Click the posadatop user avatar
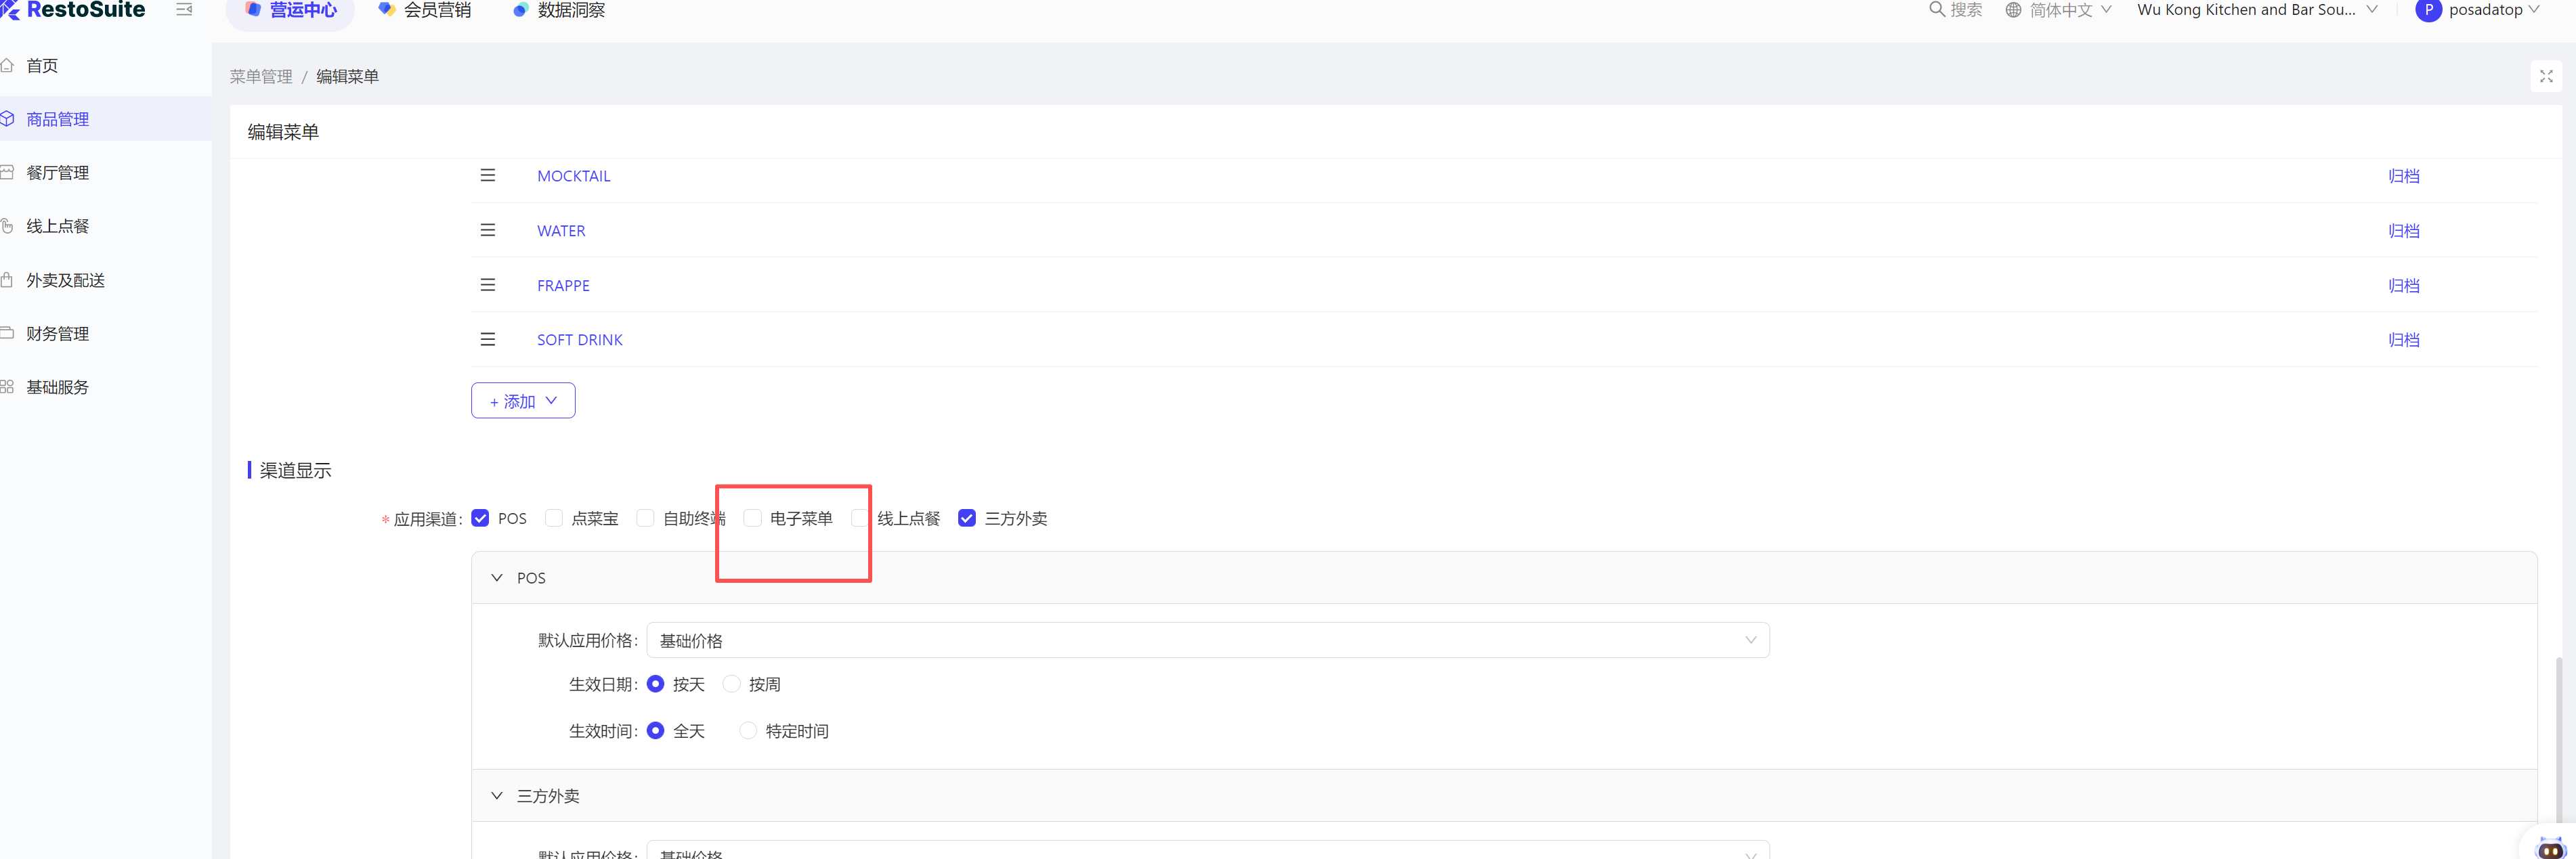Viewport: 2576px width, 859px height. tap(2428, 10)
